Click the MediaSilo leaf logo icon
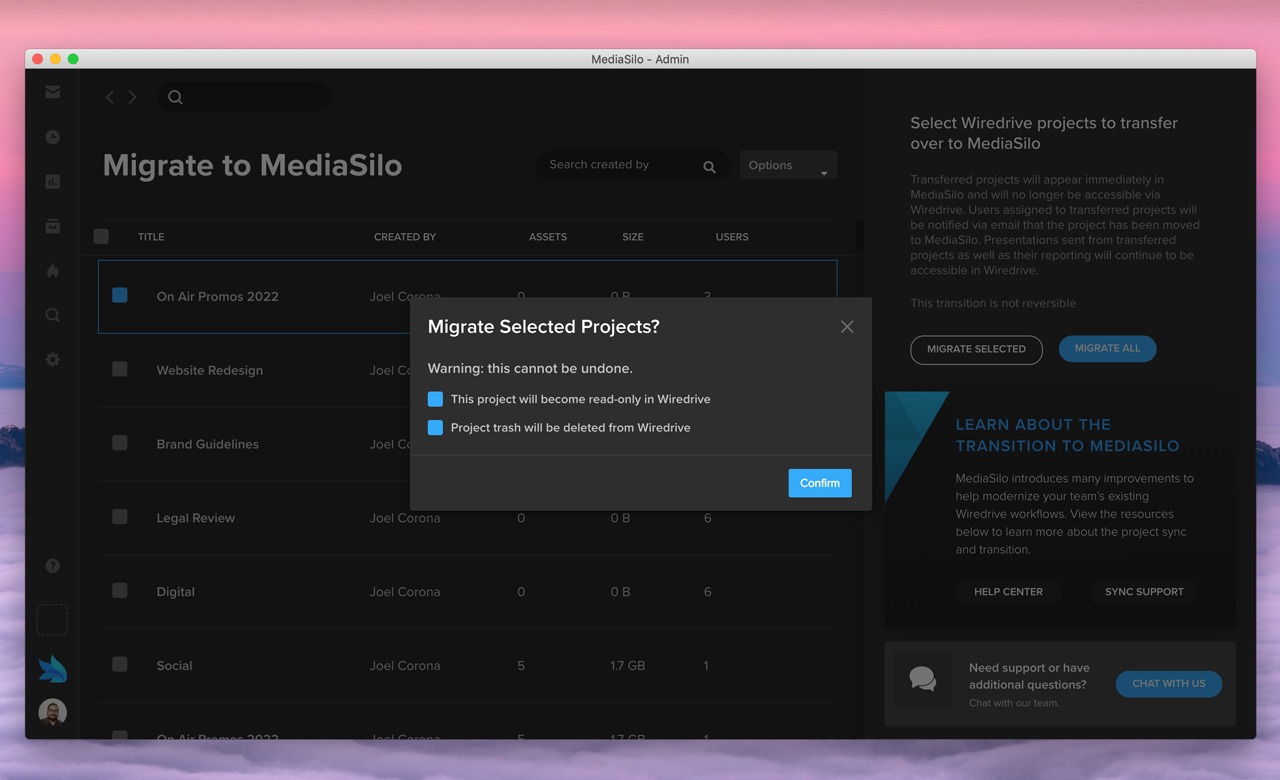 [x=52, y=668]
